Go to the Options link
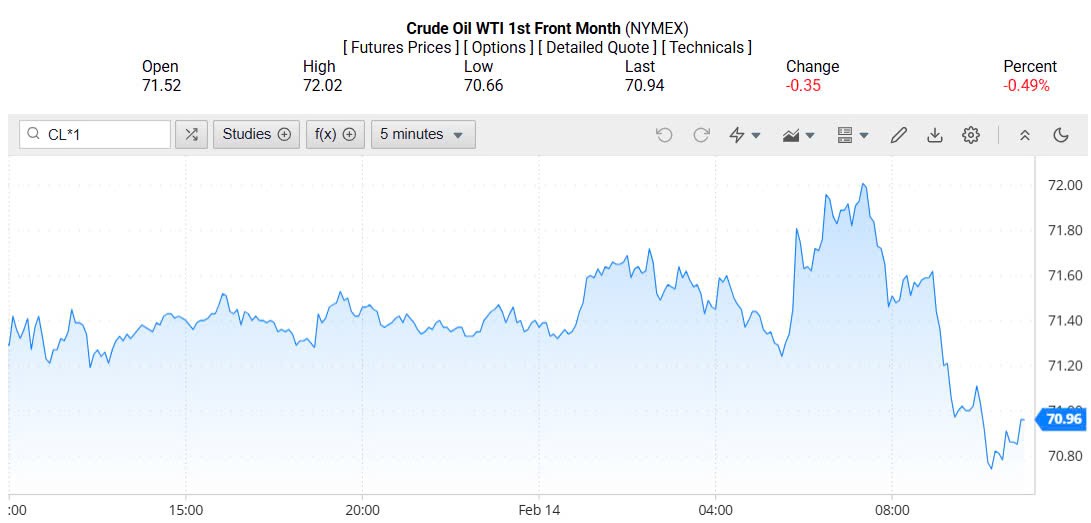Screen dimensions: 1091x523 point(500,47)
